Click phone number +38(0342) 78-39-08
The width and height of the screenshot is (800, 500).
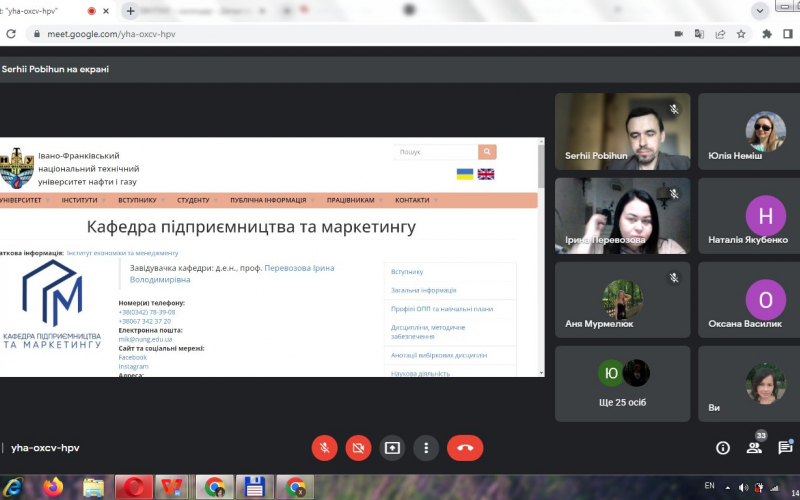pos(146,312)
